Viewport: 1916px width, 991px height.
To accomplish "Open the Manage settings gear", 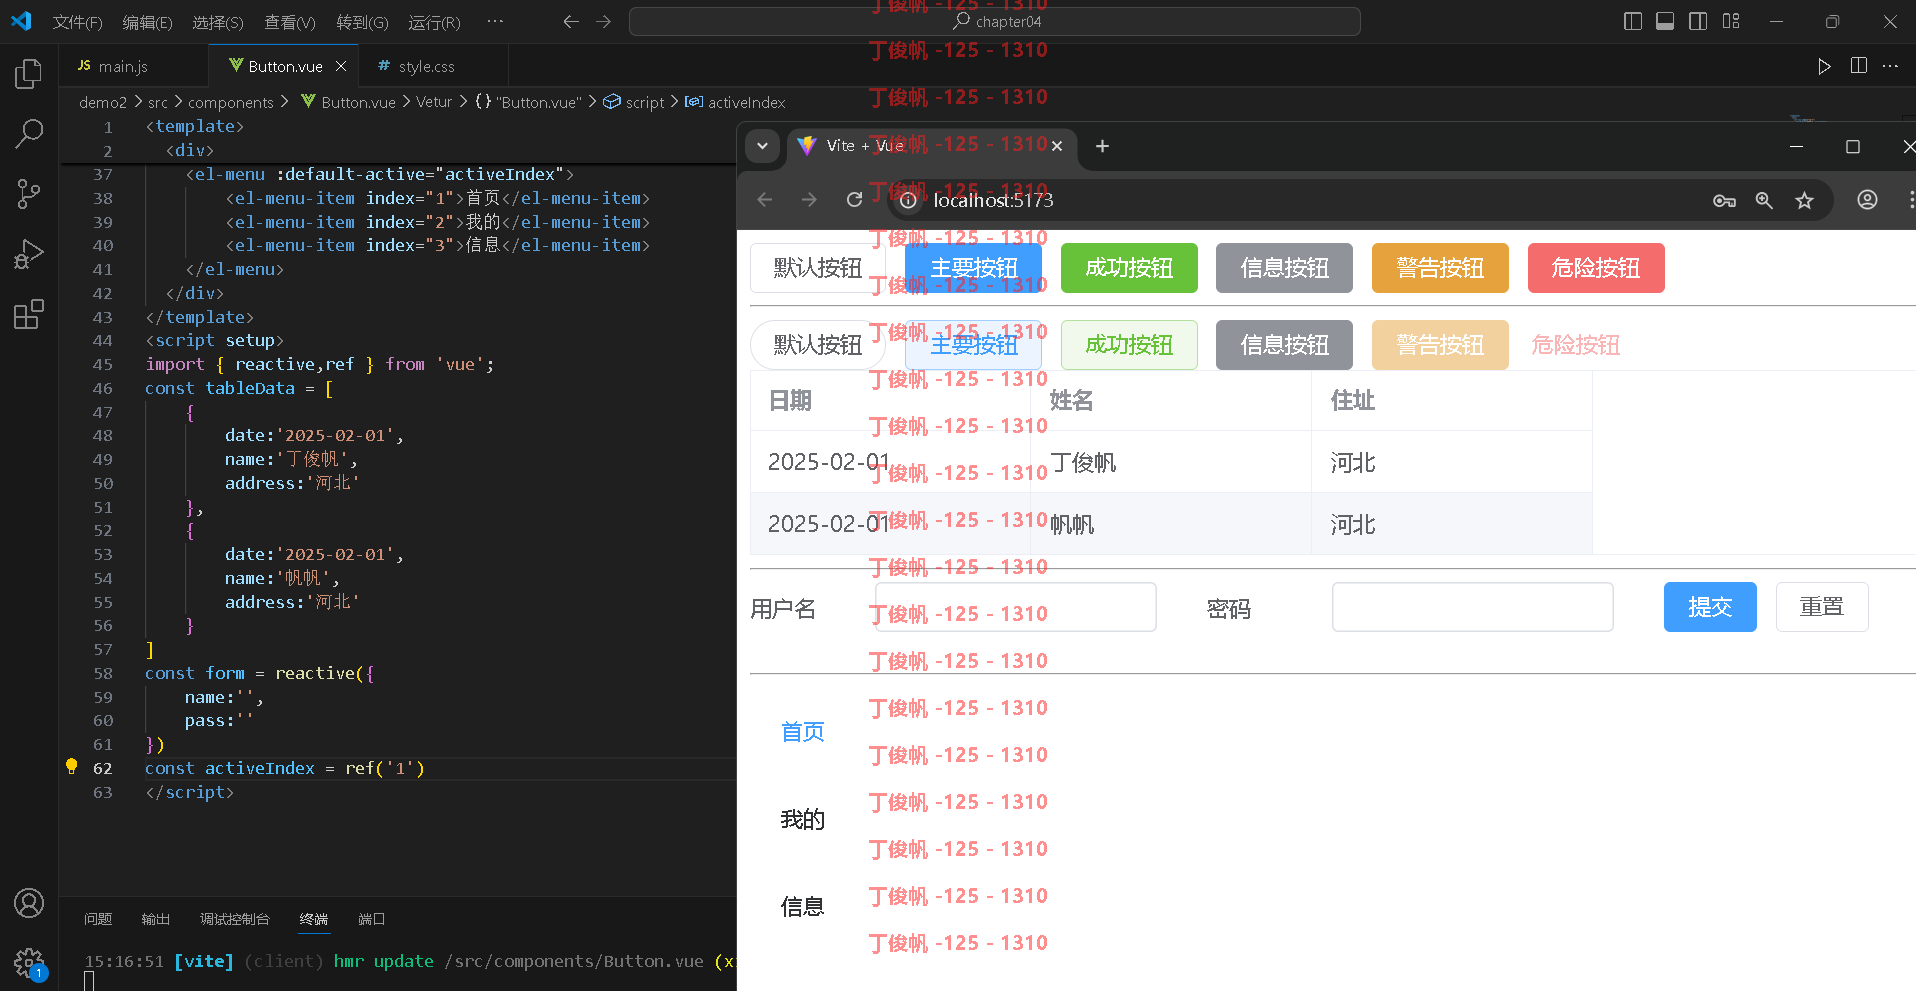I will tap(29, 963).
